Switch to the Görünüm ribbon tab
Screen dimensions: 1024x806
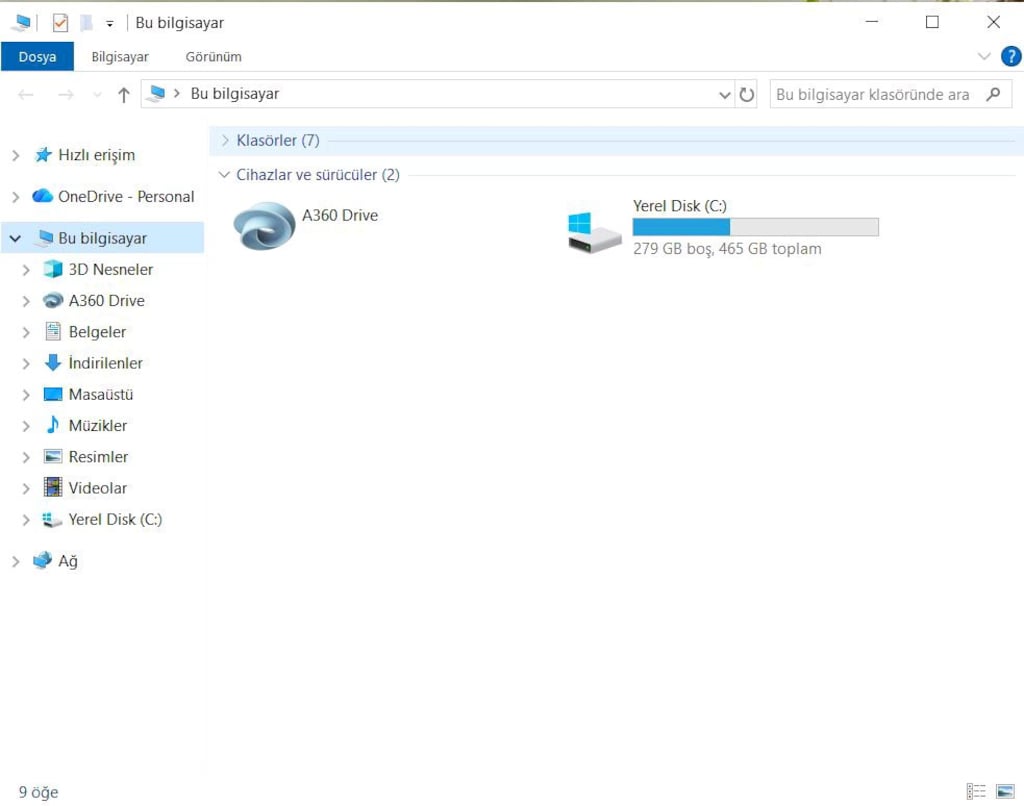tap(214, 57)
